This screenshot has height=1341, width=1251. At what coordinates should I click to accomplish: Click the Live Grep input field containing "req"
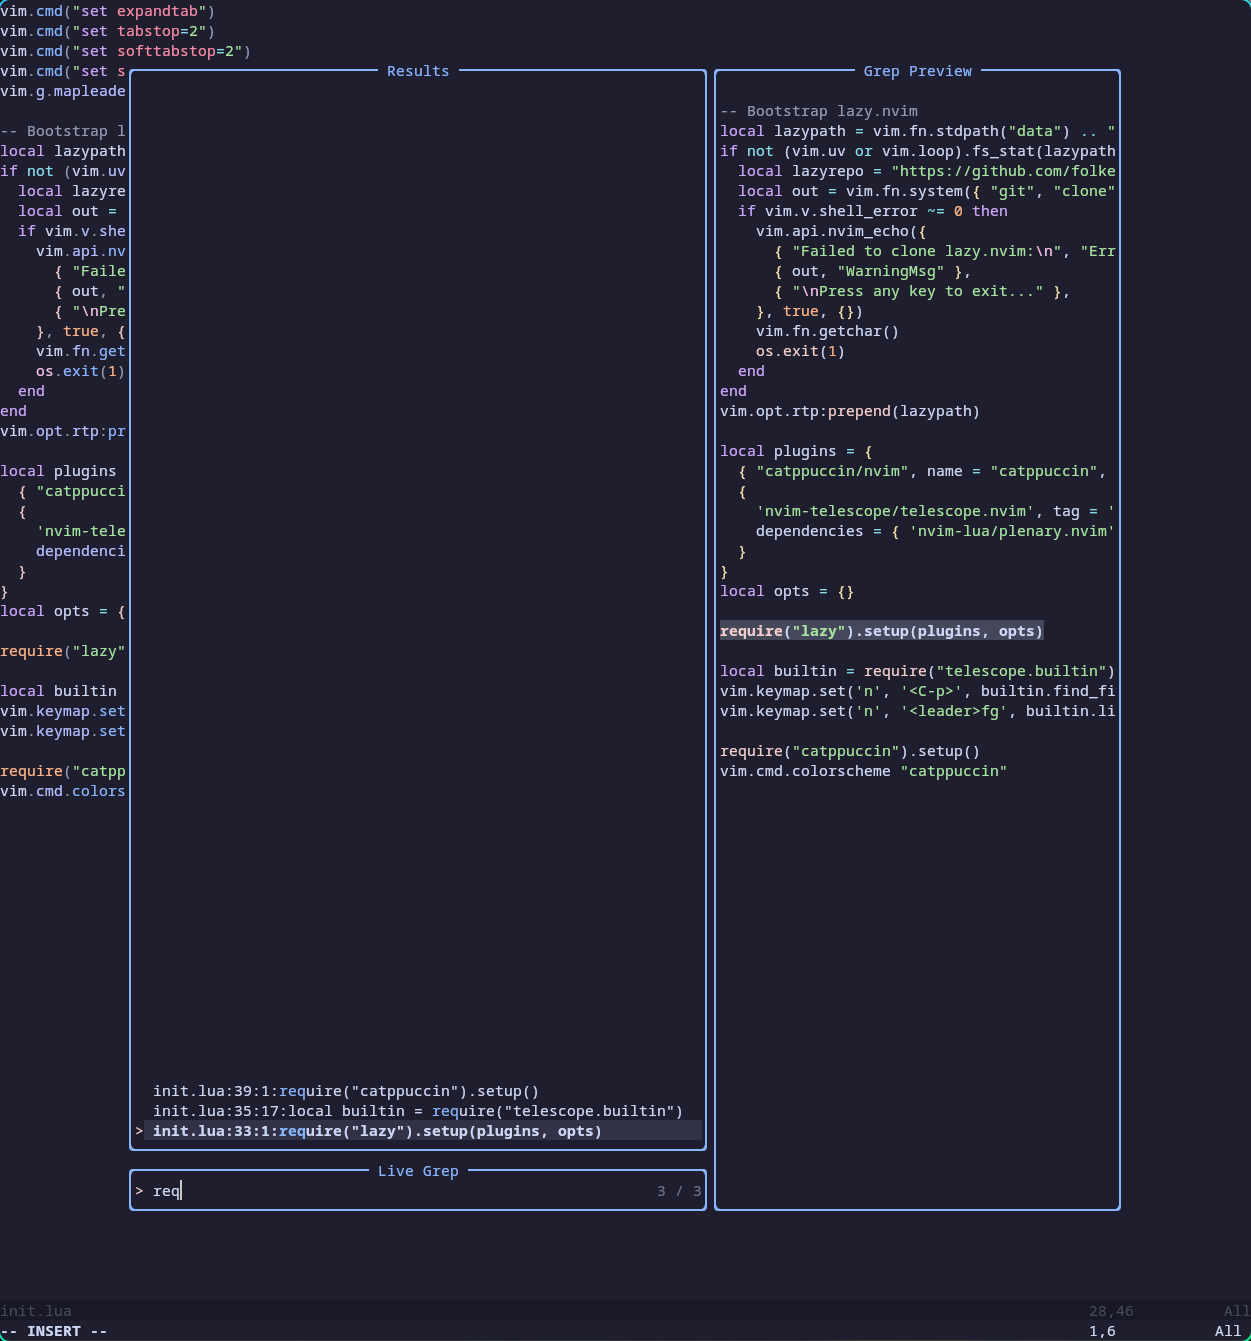coord(418,1191)
